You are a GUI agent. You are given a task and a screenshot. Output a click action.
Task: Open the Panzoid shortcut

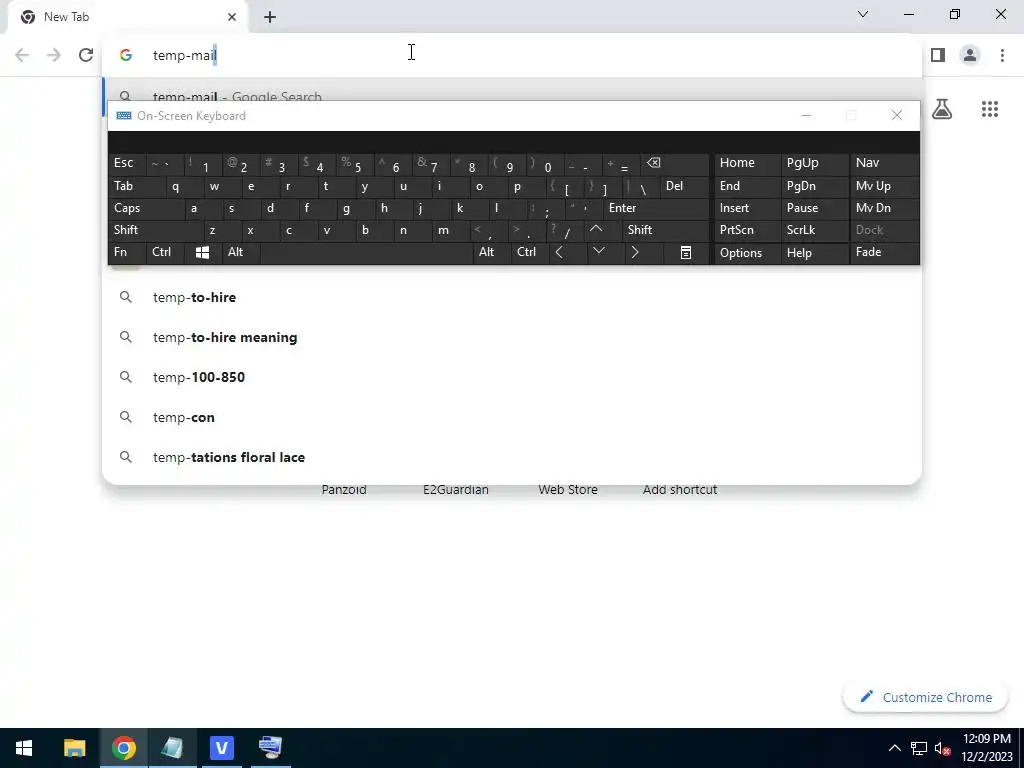[x=344, y=489]
